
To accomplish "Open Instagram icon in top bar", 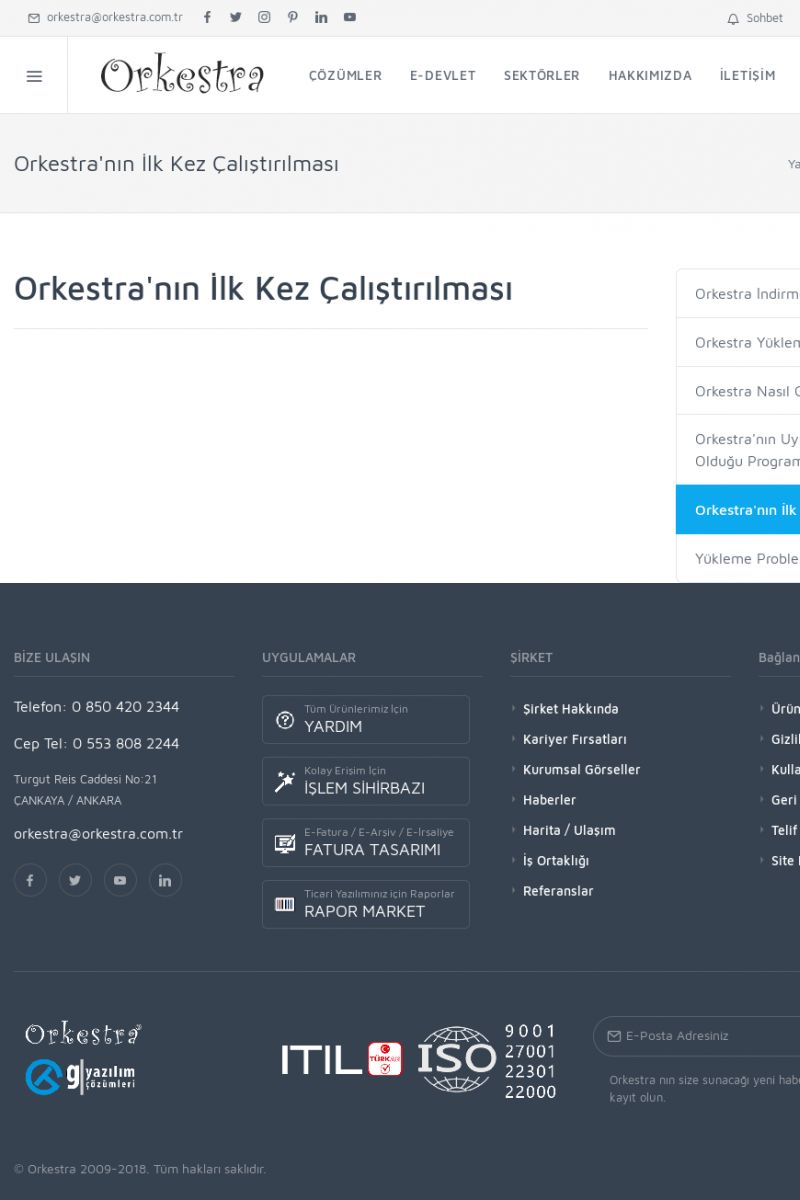I will point(264,17).
